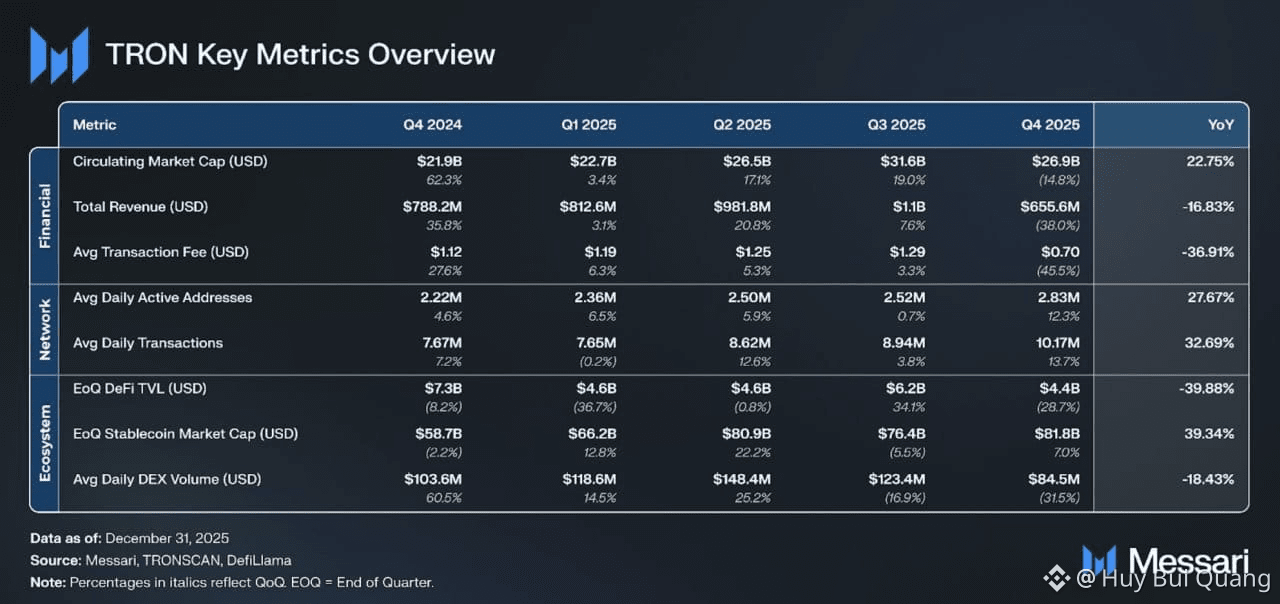Select the YoY column header

[x=1220, y=125]
